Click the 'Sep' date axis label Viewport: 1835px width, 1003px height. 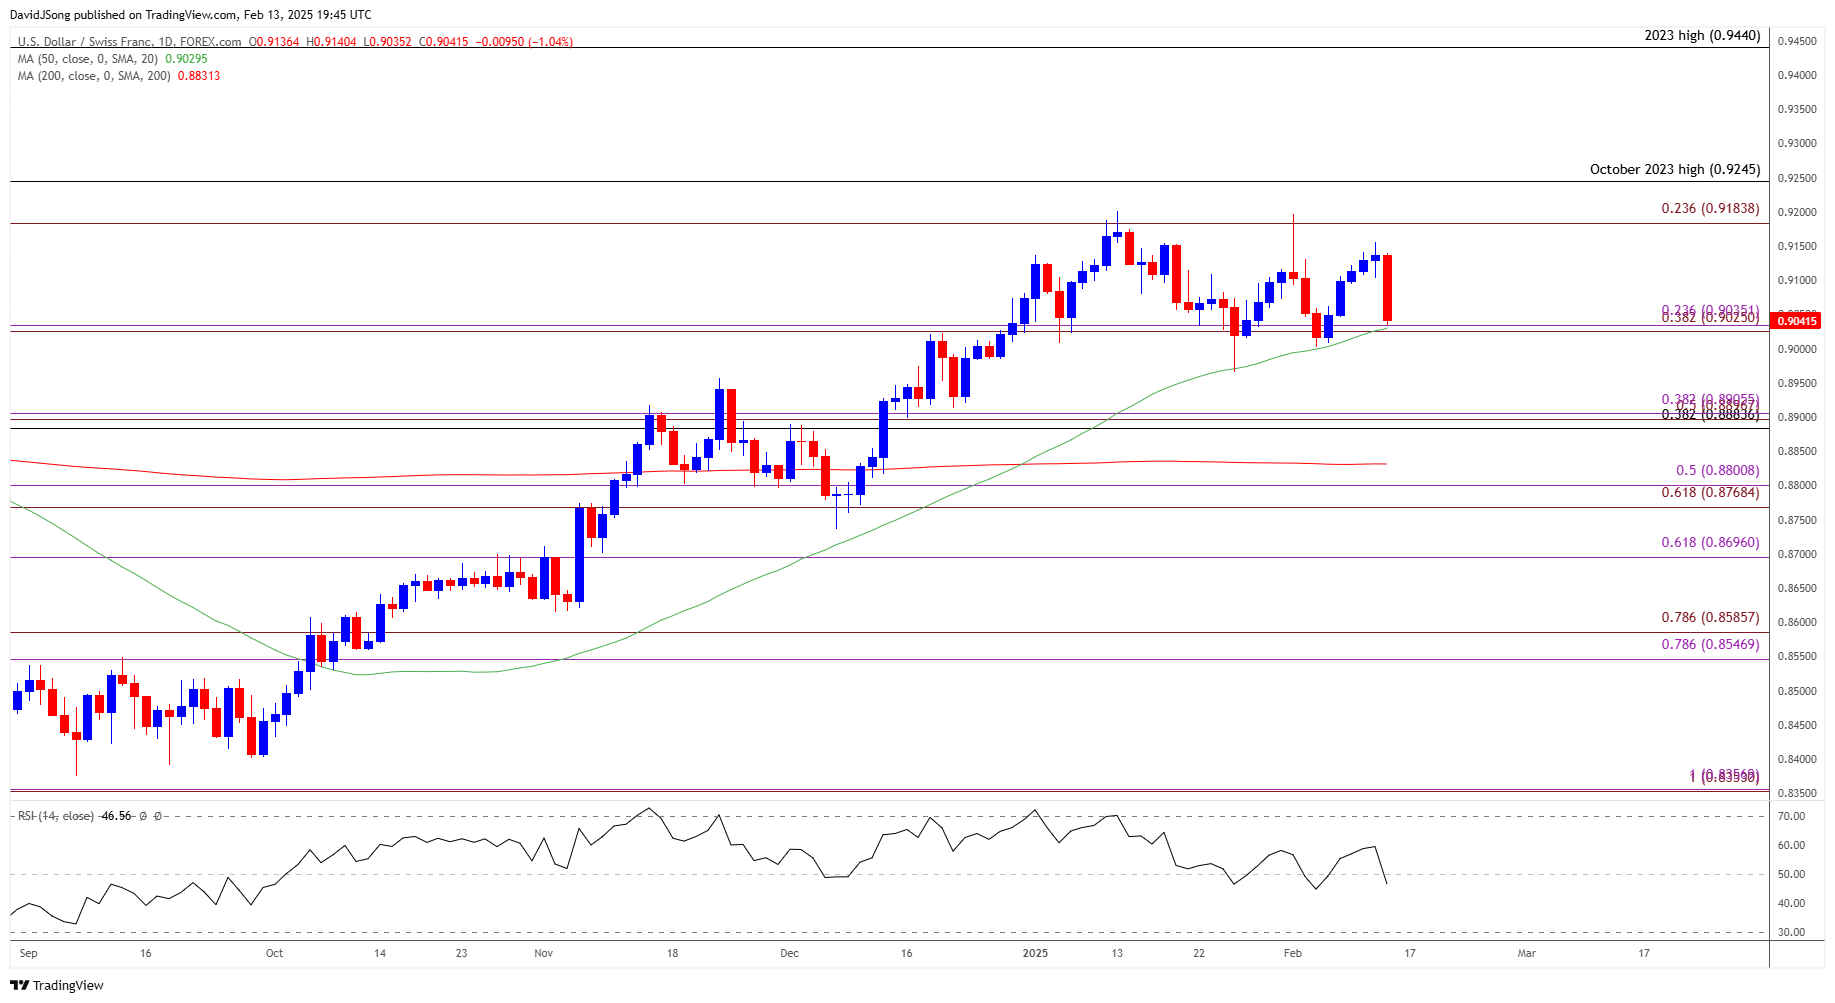tap(28, 953)
